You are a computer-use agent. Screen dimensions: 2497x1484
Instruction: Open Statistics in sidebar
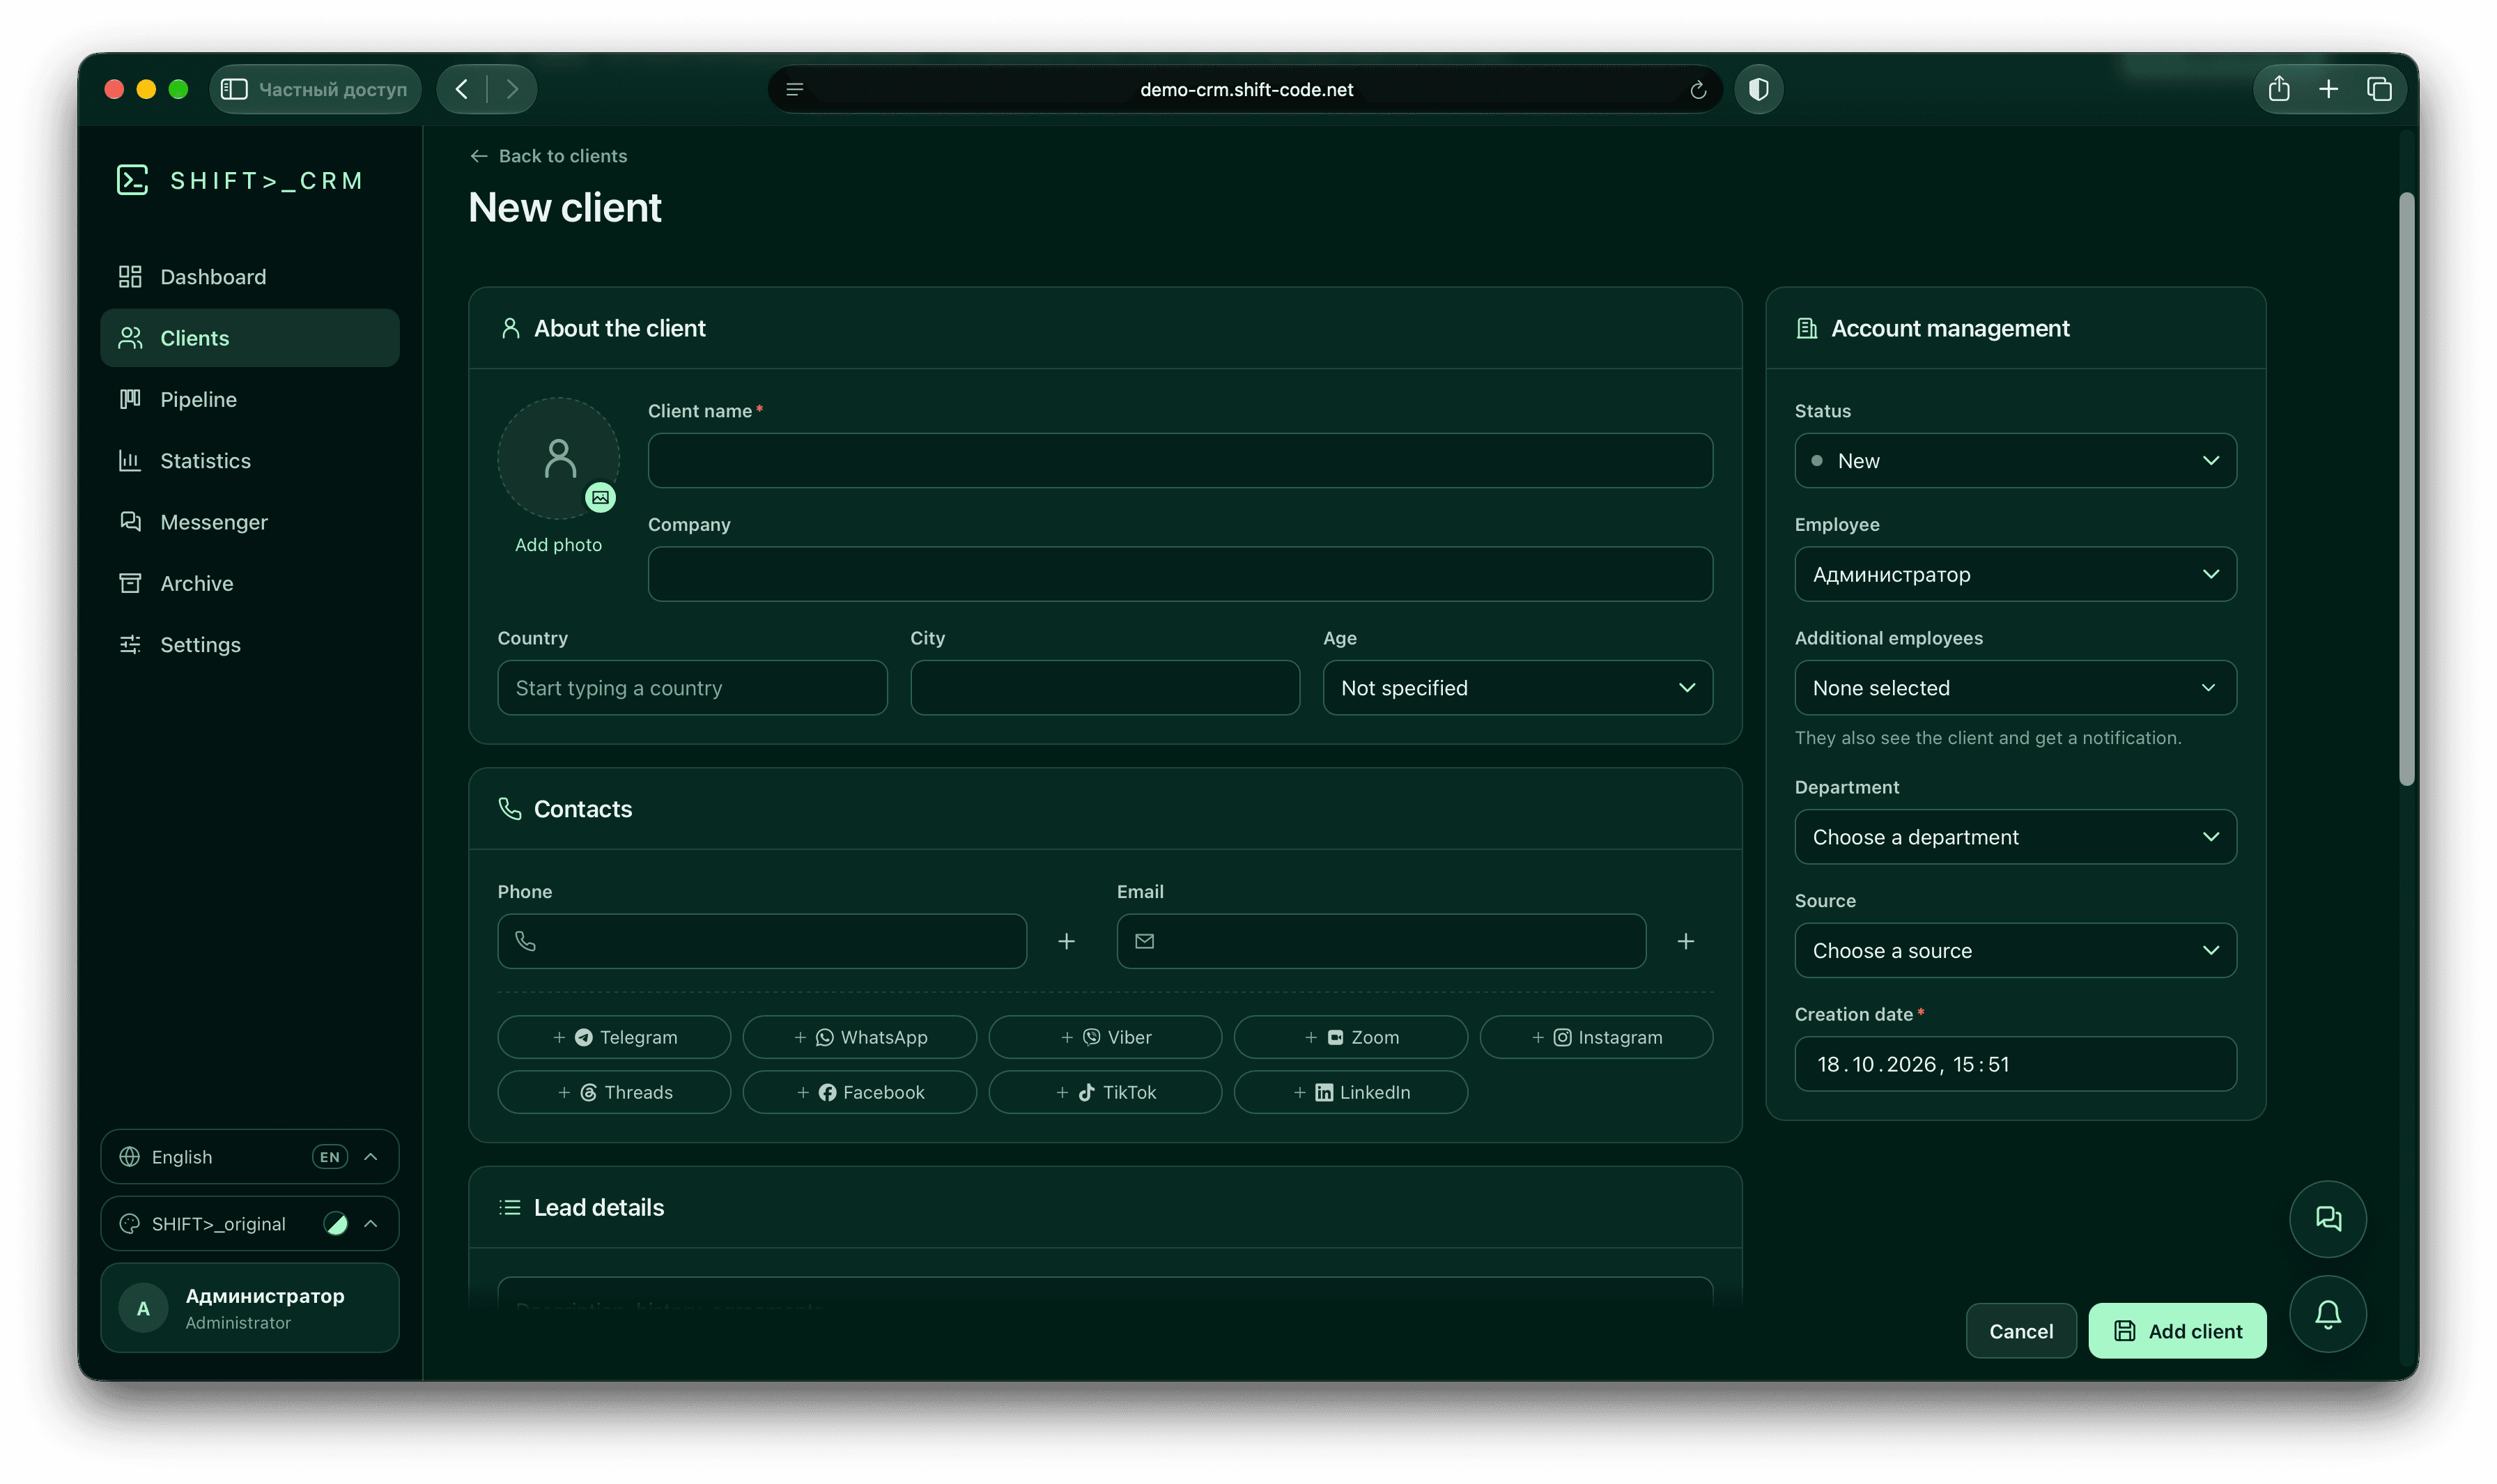(x=249, y=460)
